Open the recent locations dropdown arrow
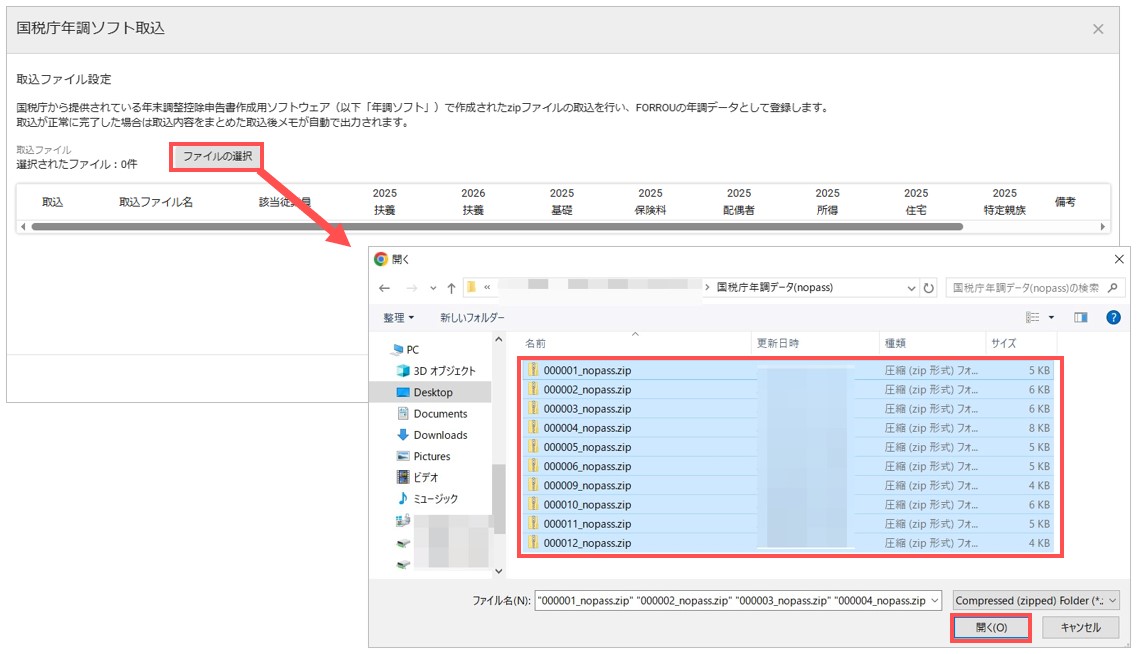Screen dimensions: 1140x654 433,288
